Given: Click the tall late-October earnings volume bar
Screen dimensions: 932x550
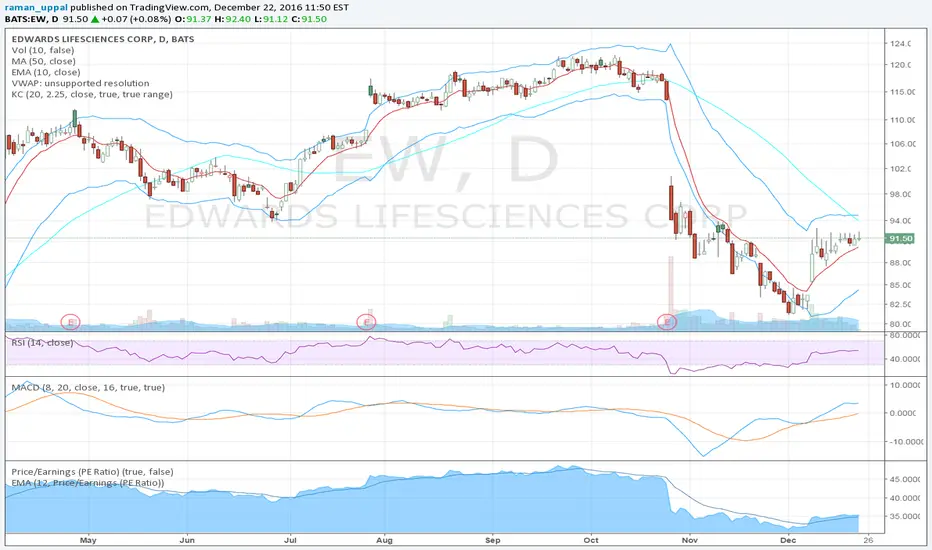Looking at the screenshot, I should (671, 293).
